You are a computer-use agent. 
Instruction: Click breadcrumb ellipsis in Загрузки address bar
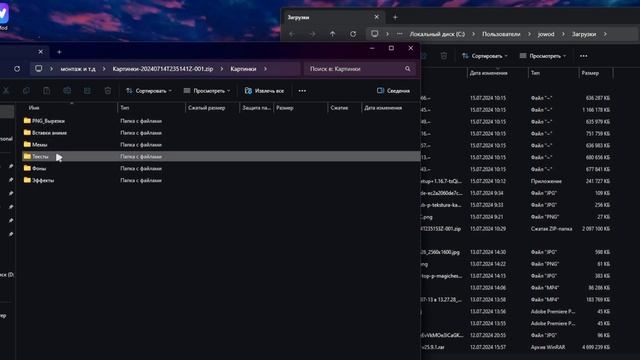[400, 34]
